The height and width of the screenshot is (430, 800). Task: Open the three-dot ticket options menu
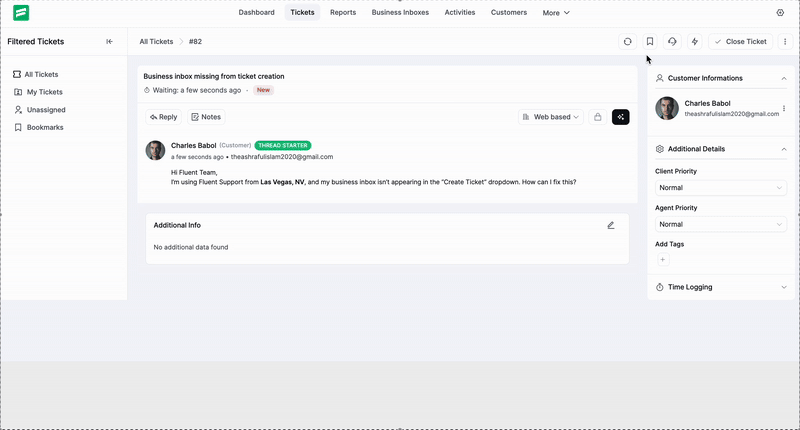(785, 42)
